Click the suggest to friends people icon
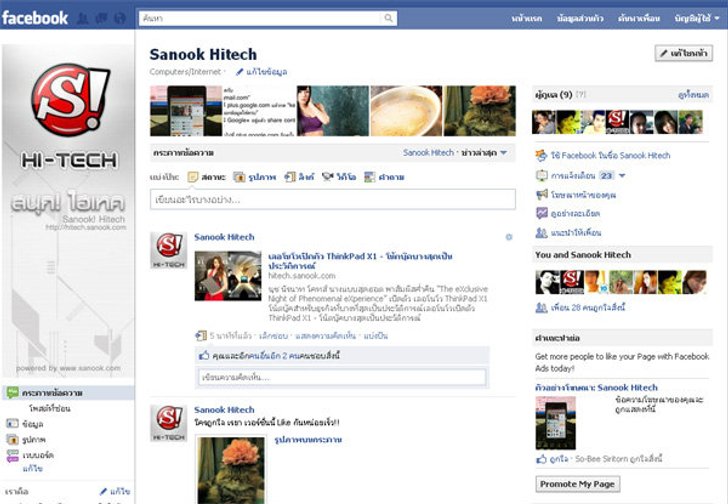This screenshot has width=728, height=504. [541, 233]
